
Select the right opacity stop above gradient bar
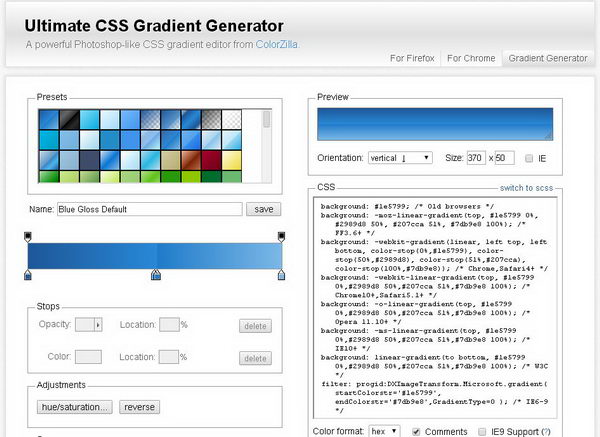(281, 236)
